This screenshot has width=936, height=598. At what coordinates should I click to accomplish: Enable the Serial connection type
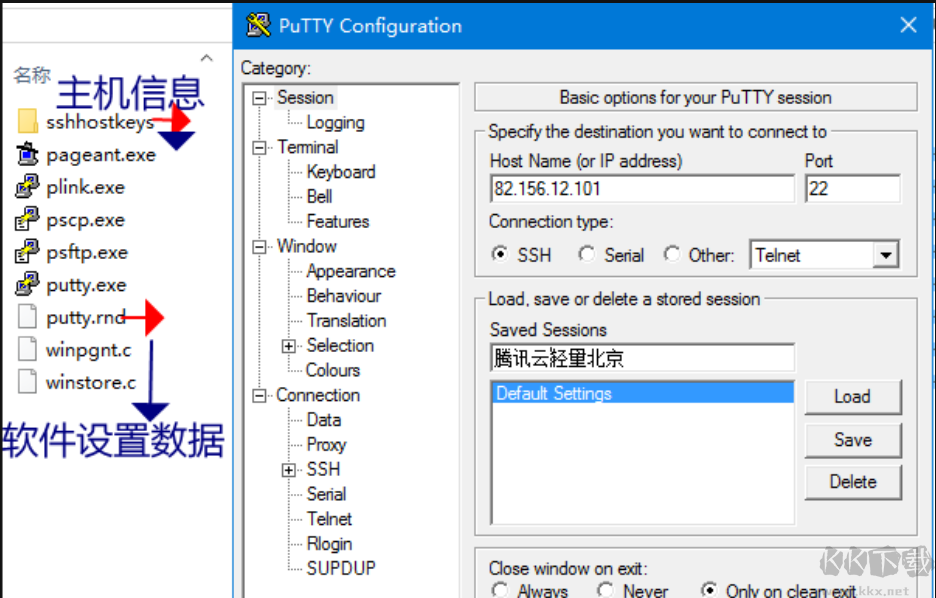coord(587,255)
